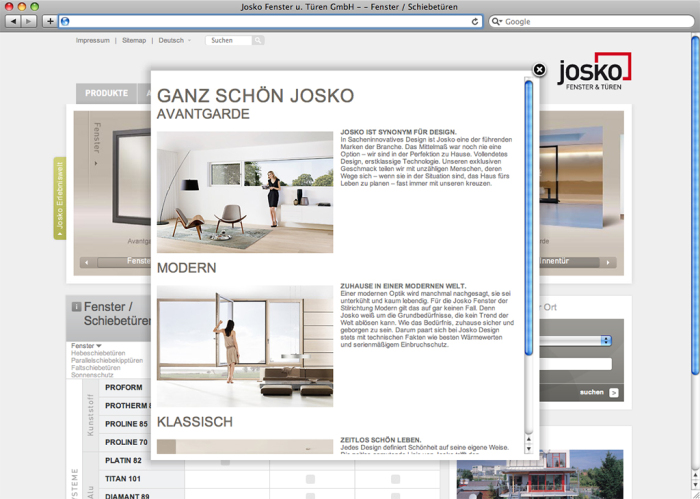Open the Google search magnifier options
The height and width of the screenshot is (499, 700).
(x=497, y=21)
